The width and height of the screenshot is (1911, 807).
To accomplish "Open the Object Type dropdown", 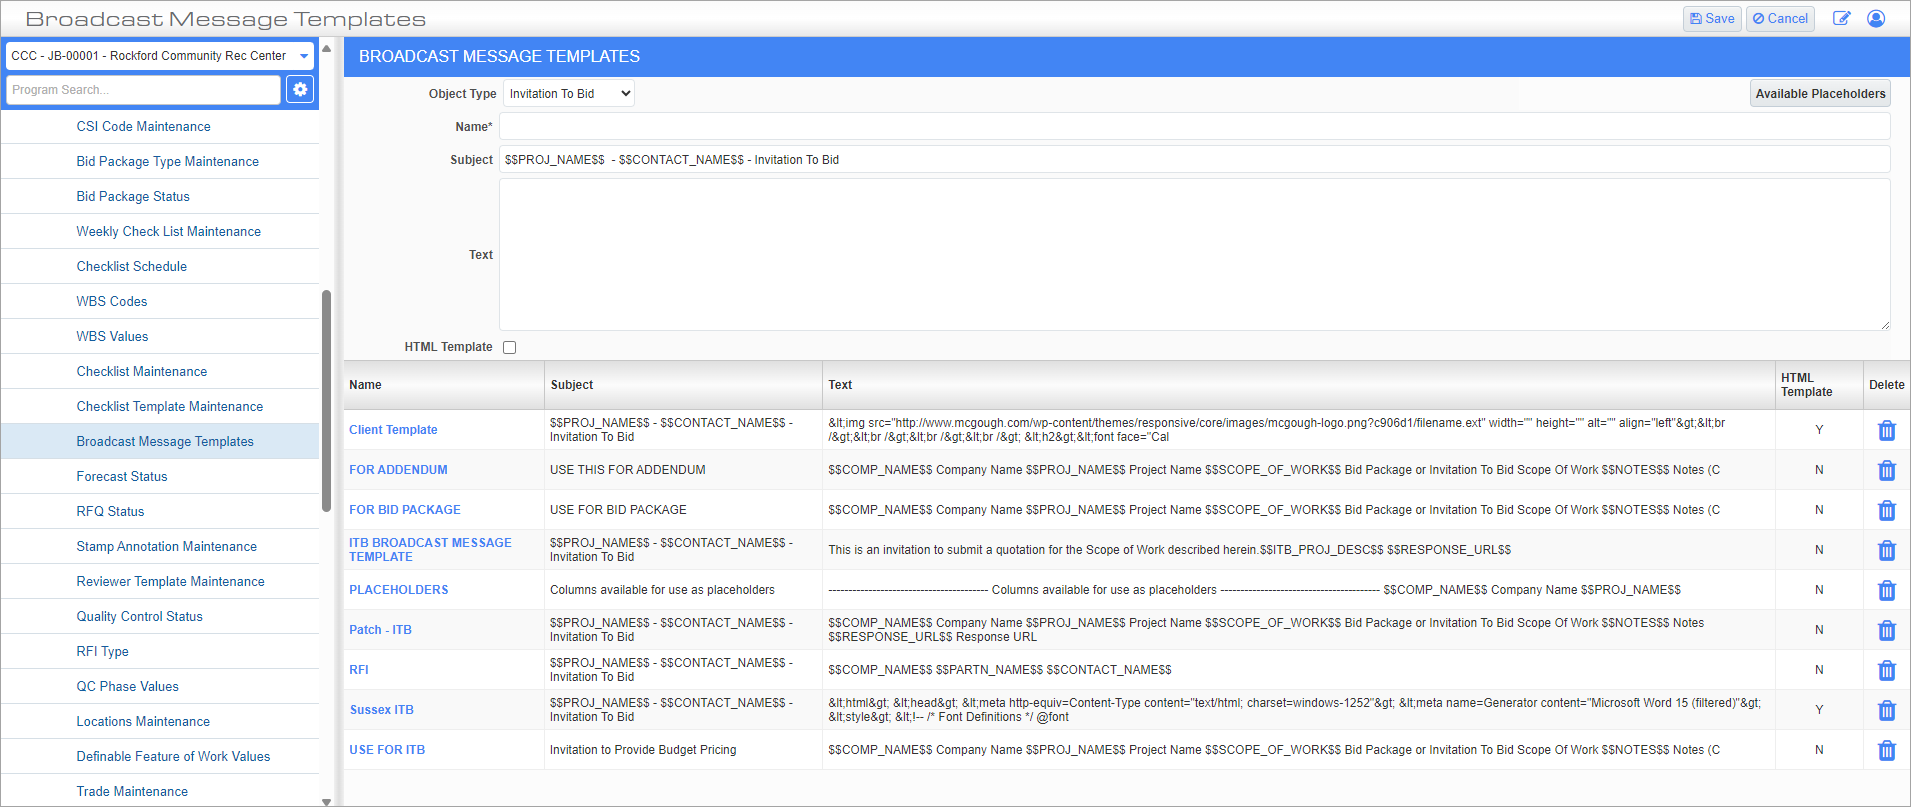I will [x=568, y=94].
